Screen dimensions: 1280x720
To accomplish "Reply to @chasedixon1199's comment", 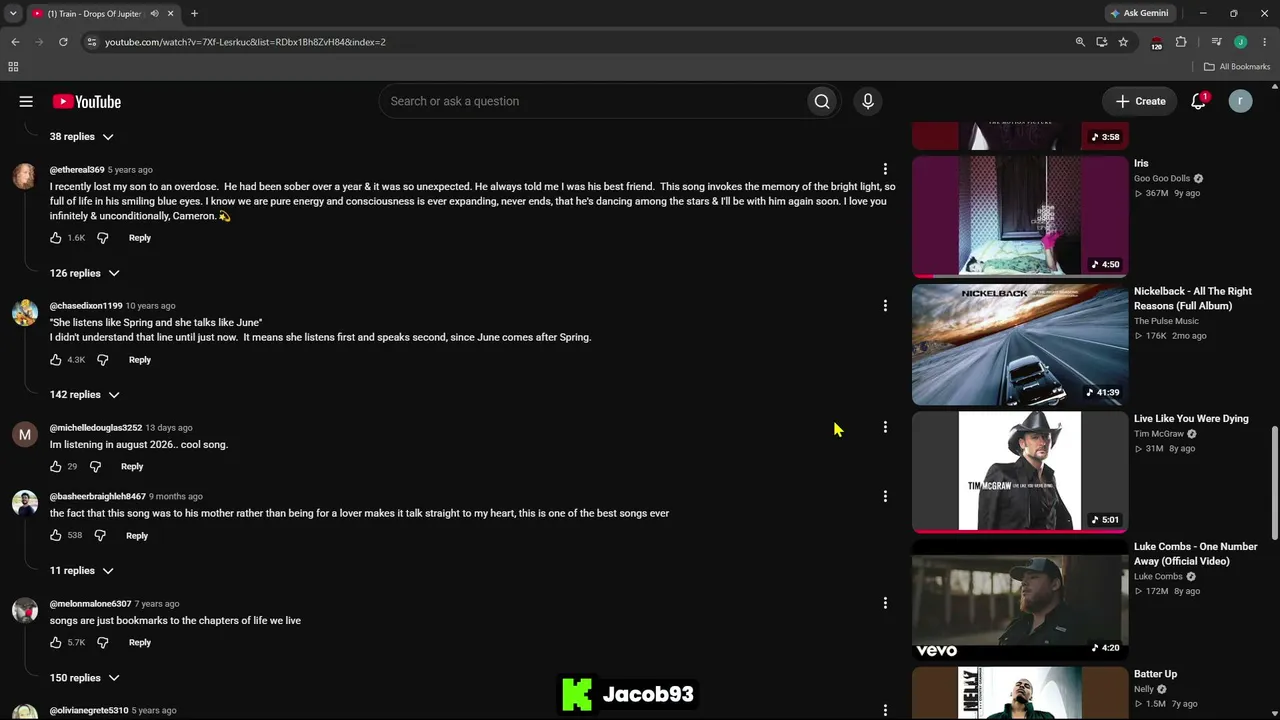I will (x=140, y=360).
